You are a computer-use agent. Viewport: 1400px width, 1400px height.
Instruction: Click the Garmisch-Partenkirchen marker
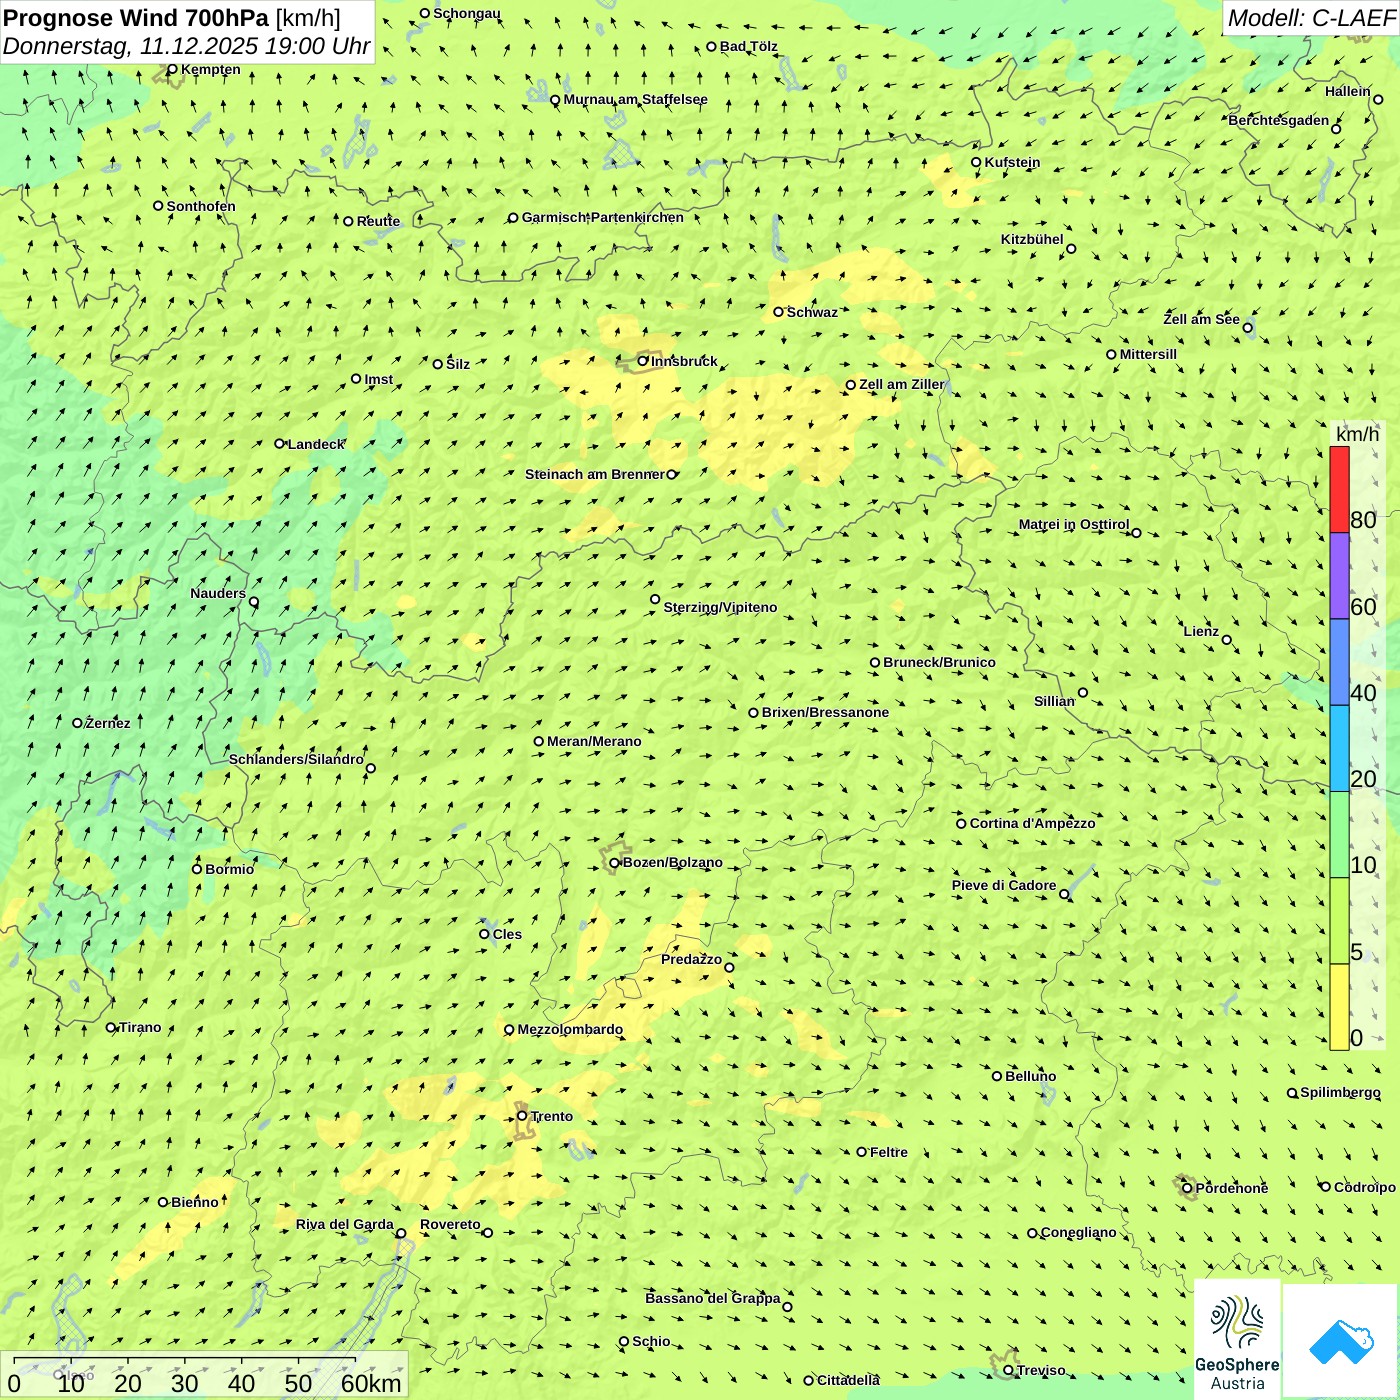click(x=513, y=218)
